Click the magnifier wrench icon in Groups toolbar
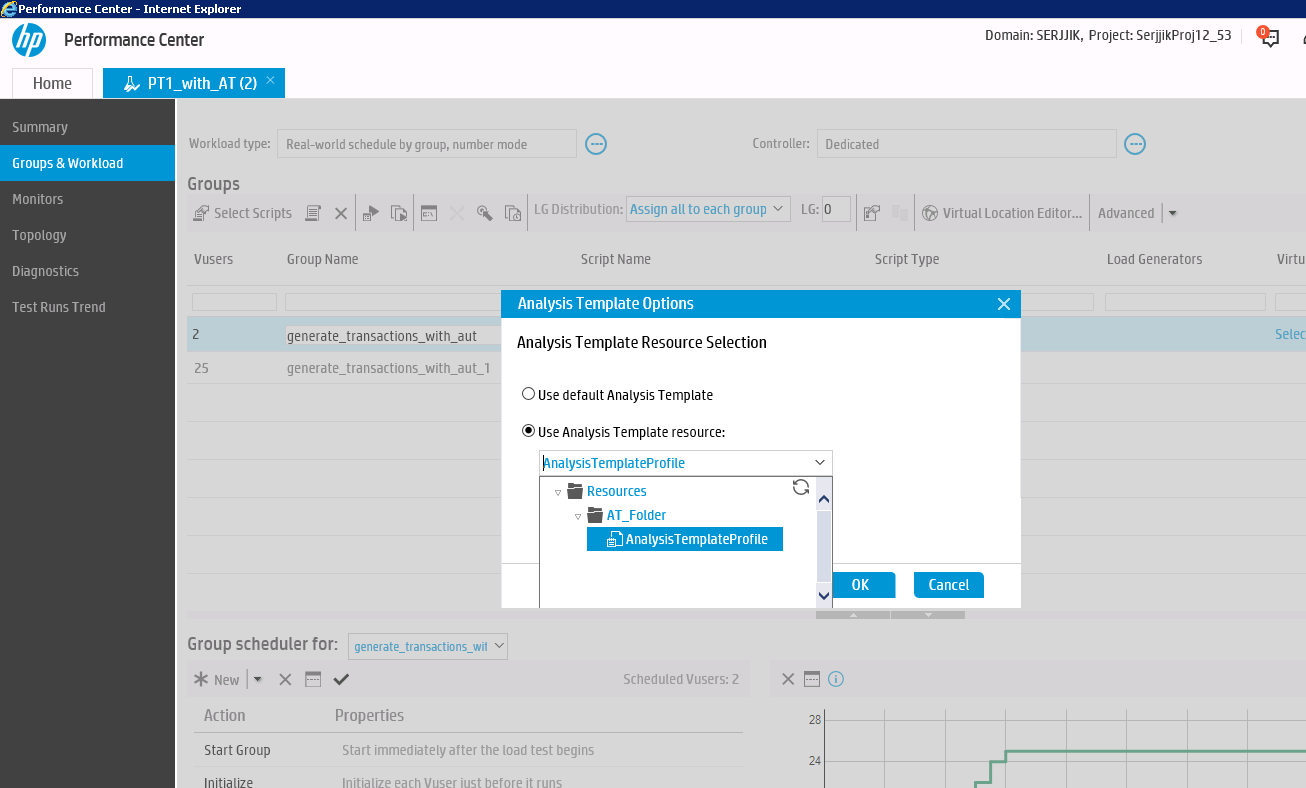Screen dimensions: 1306x788 [x=484, y=213]
